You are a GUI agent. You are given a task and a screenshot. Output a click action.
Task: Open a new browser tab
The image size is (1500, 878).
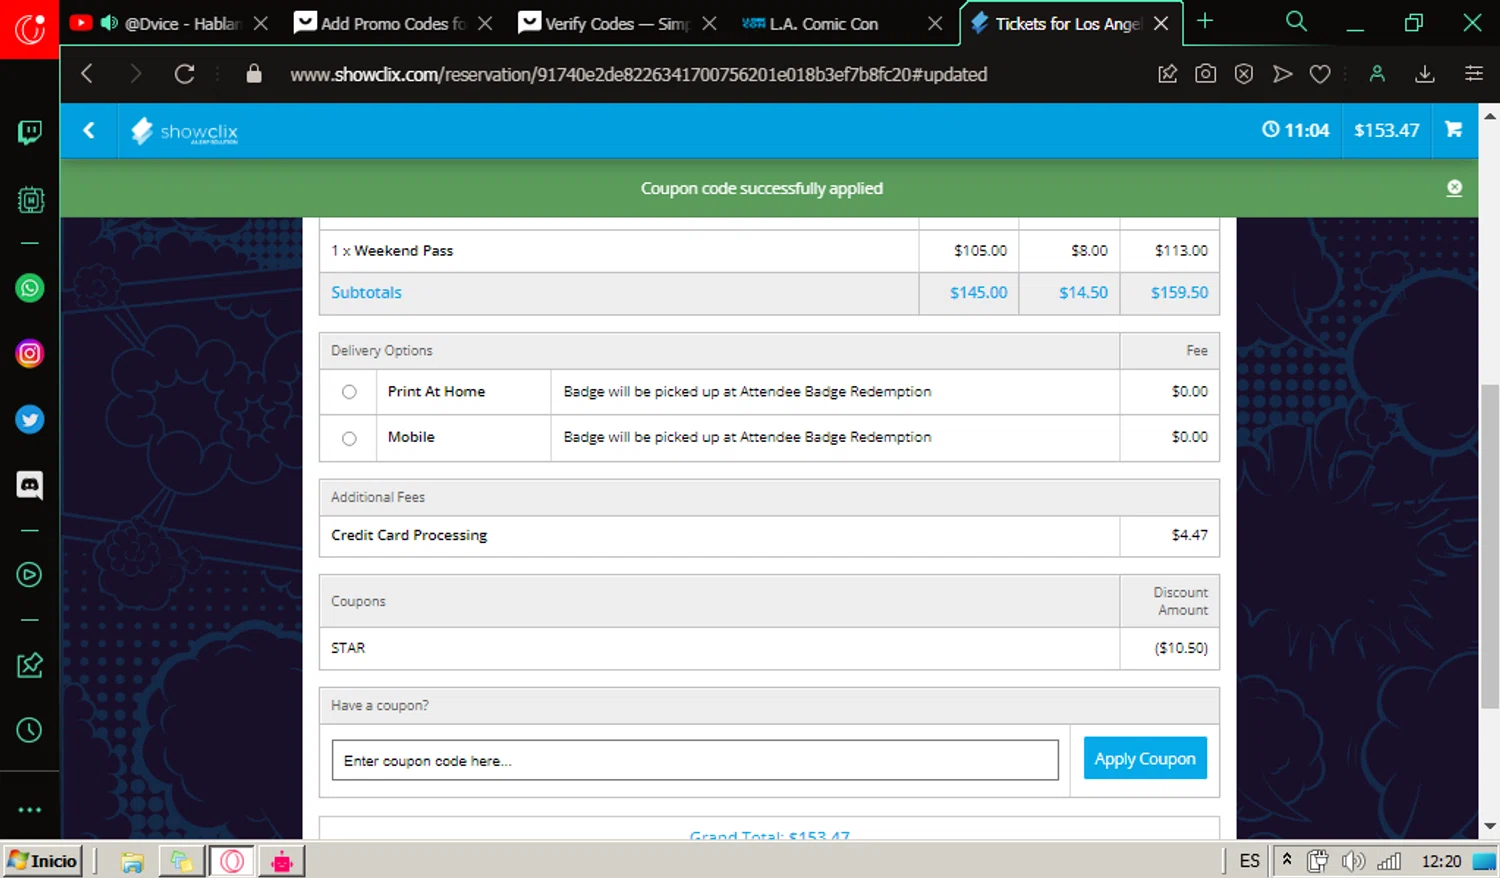click(x=1205, y=22)
